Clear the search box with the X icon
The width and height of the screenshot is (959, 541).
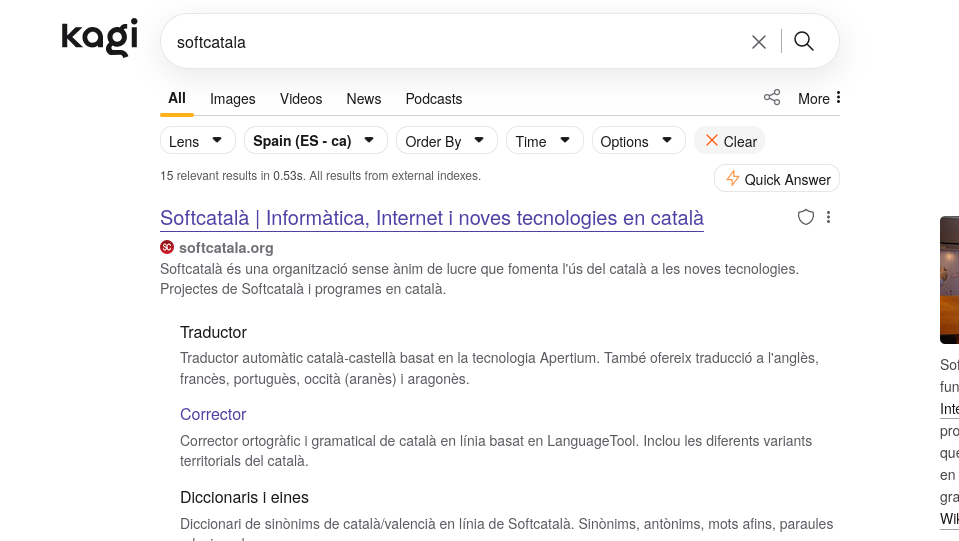click(x=758, y=42)
